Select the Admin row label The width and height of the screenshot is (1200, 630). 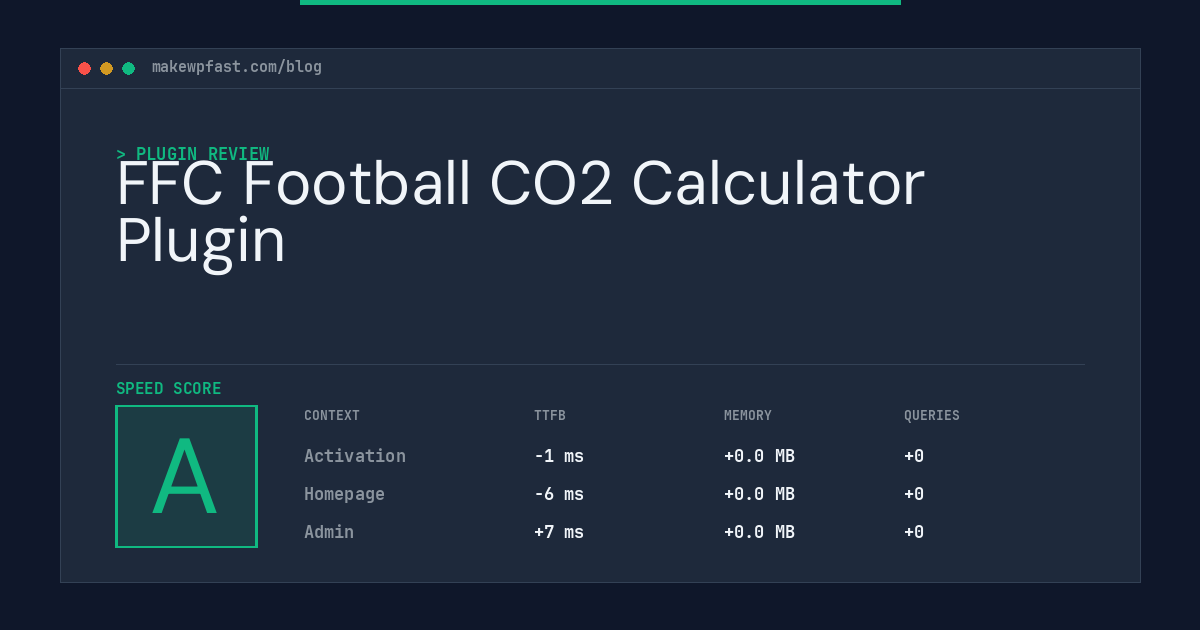tap(329, 532)
